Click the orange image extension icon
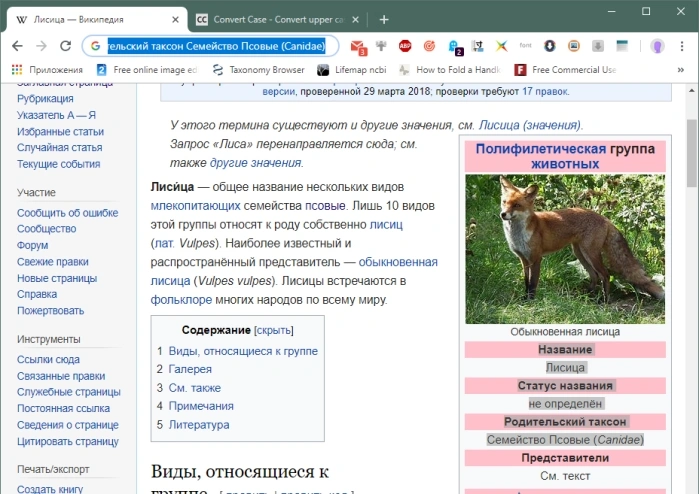This screenshot has width=699, height=494. click(574, 46)
